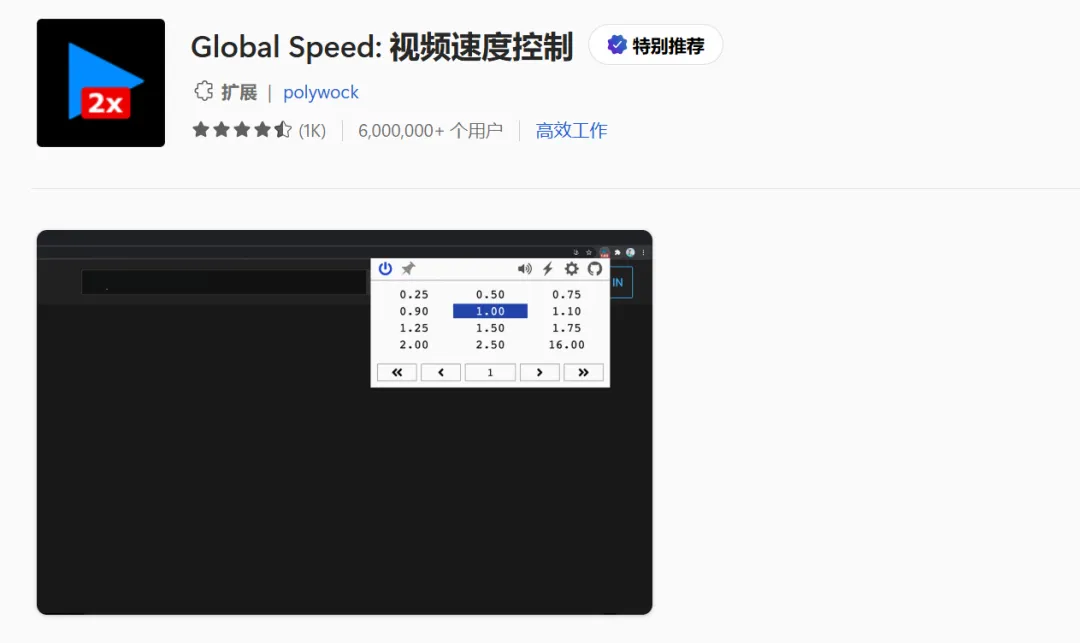Screen dimensions: 1080x643
Task: Click the star bookmark icon in preview toolbar
Action: [589, 253]
